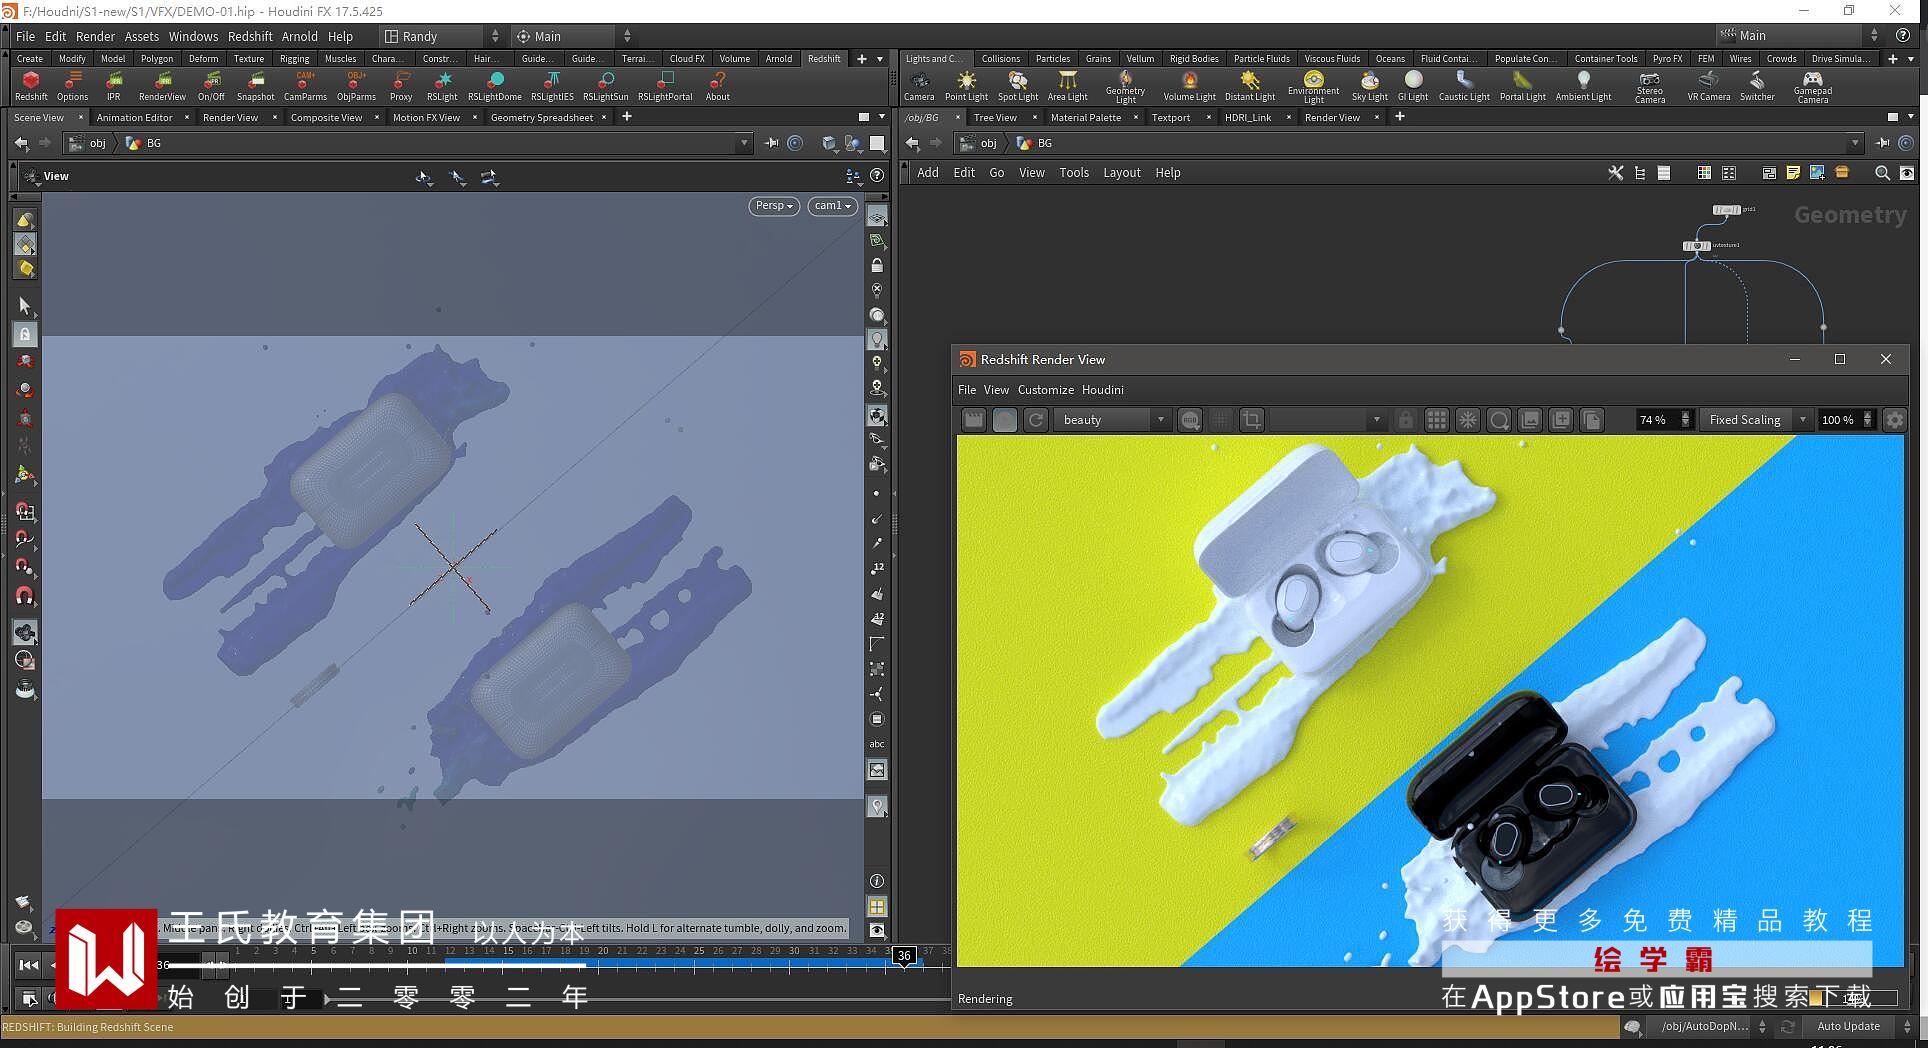Viewport: 1928px width, 1048px height.
Task: Click the Redshift shelf tool icon
Action: pos(31,85)
